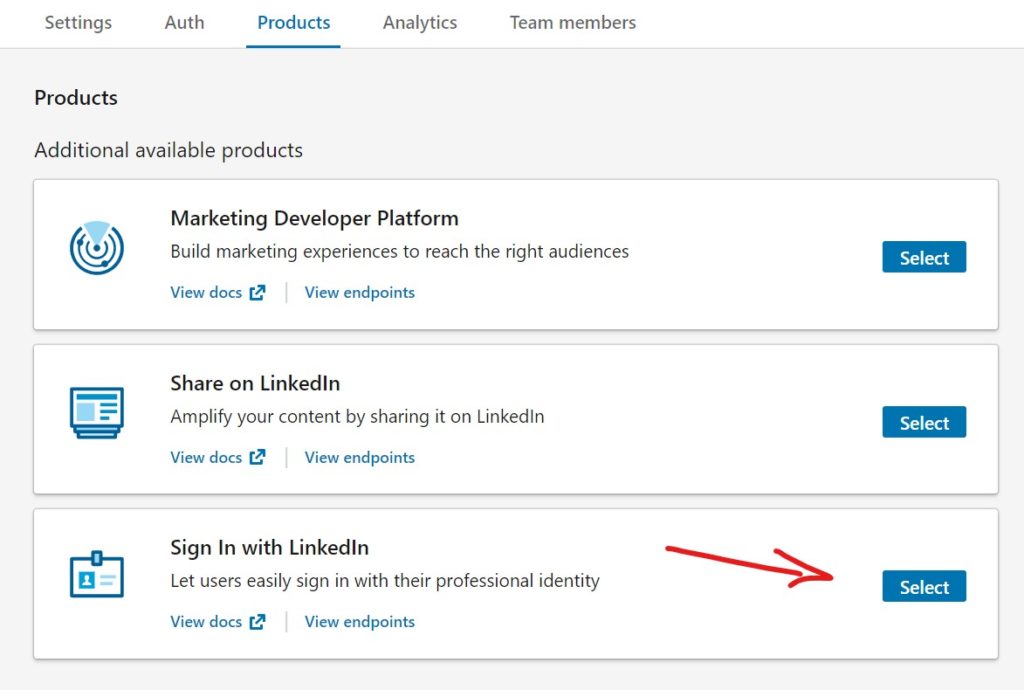Click the 'Amplify your content' description text
Viewport: 1024px width, 690px height.
357,416
